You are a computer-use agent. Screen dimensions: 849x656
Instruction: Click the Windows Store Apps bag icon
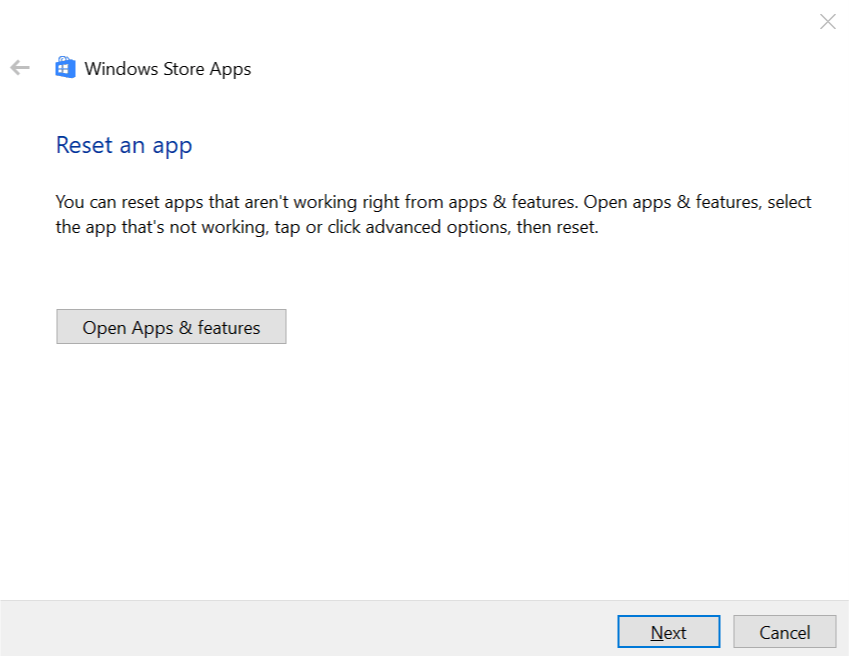coord(65,68)
